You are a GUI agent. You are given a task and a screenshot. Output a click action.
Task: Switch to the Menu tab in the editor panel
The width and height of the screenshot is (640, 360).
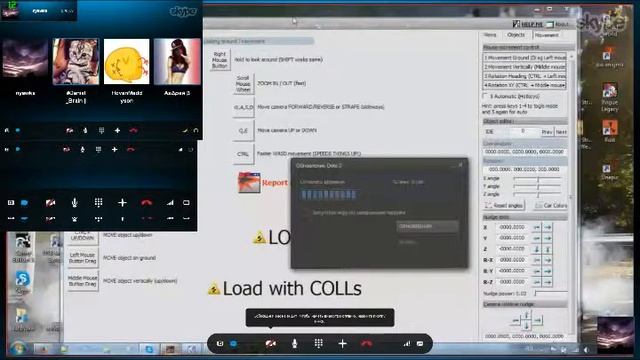[x=490, y=35]
